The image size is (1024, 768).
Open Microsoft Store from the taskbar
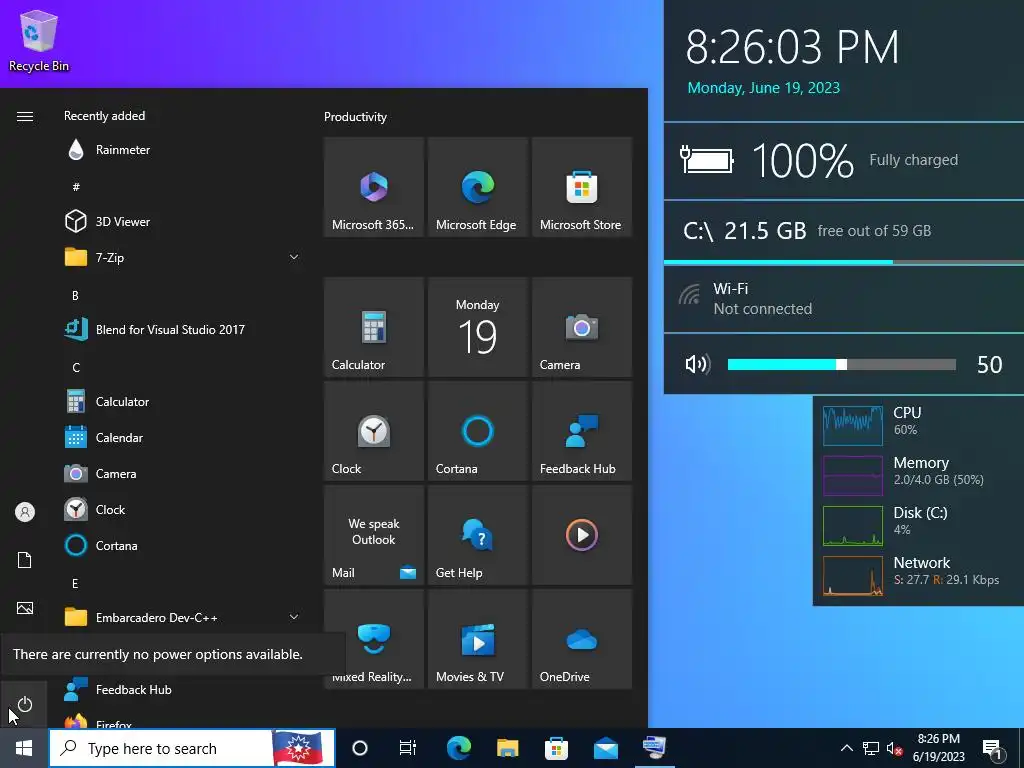[x=556, y=748]
